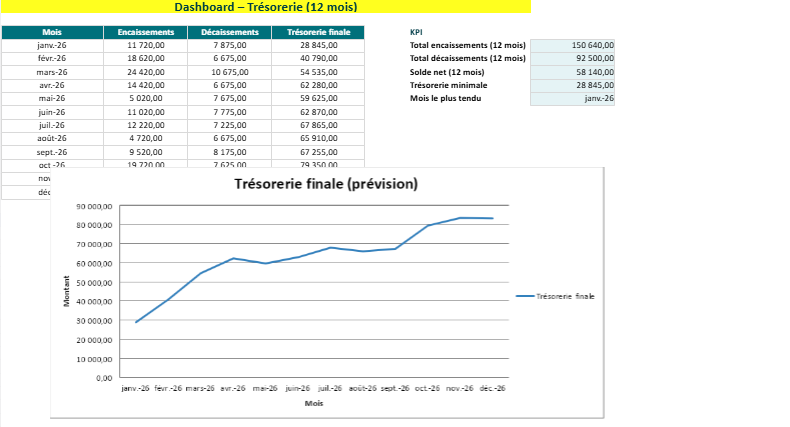Select the août-26 row month cell
Viewport: 790px width, 427px height.
pos(51,138)
